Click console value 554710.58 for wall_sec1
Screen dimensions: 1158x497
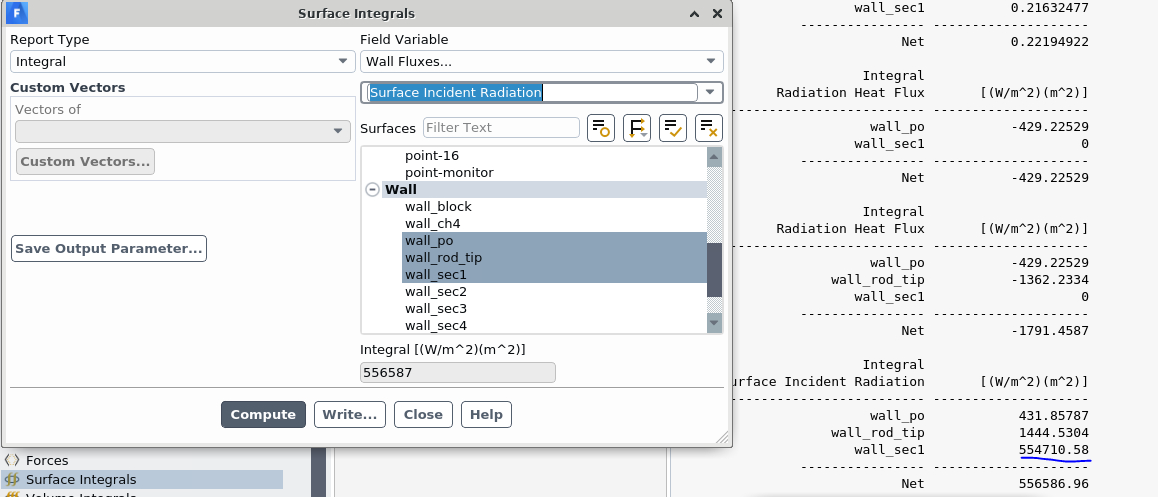pos(1053,450)
